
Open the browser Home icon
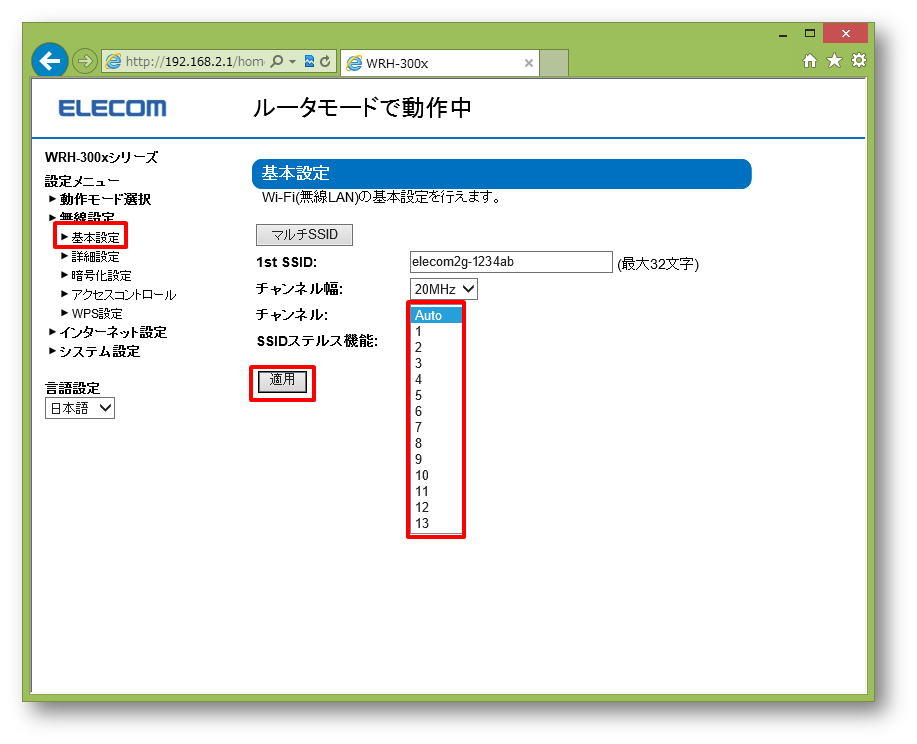click(x=809, y=60)
